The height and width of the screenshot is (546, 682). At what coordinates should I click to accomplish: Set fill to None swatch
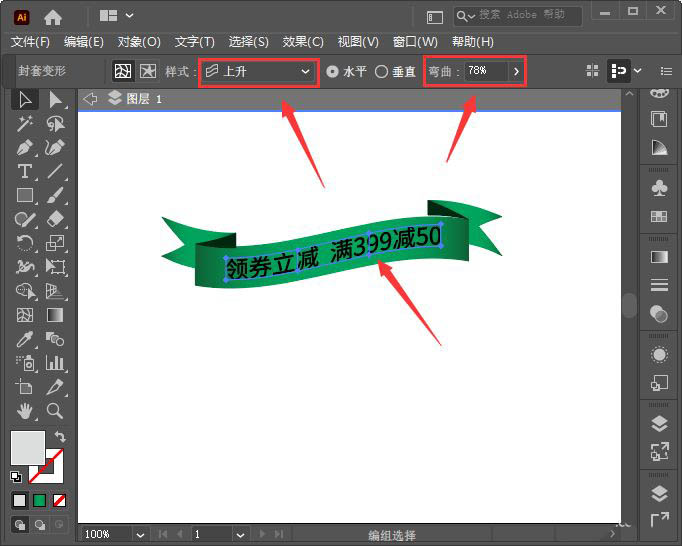pos(60,500)
